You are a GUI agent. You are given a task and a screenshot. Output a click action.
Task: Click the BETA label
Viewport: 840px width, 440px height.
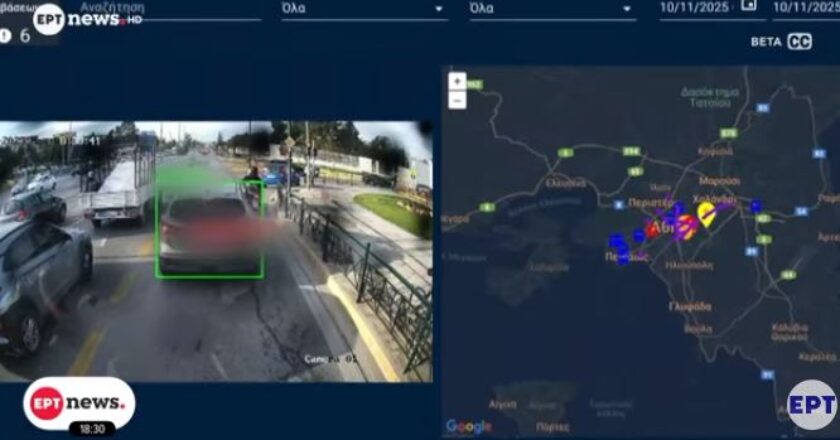tap(765, 42)
